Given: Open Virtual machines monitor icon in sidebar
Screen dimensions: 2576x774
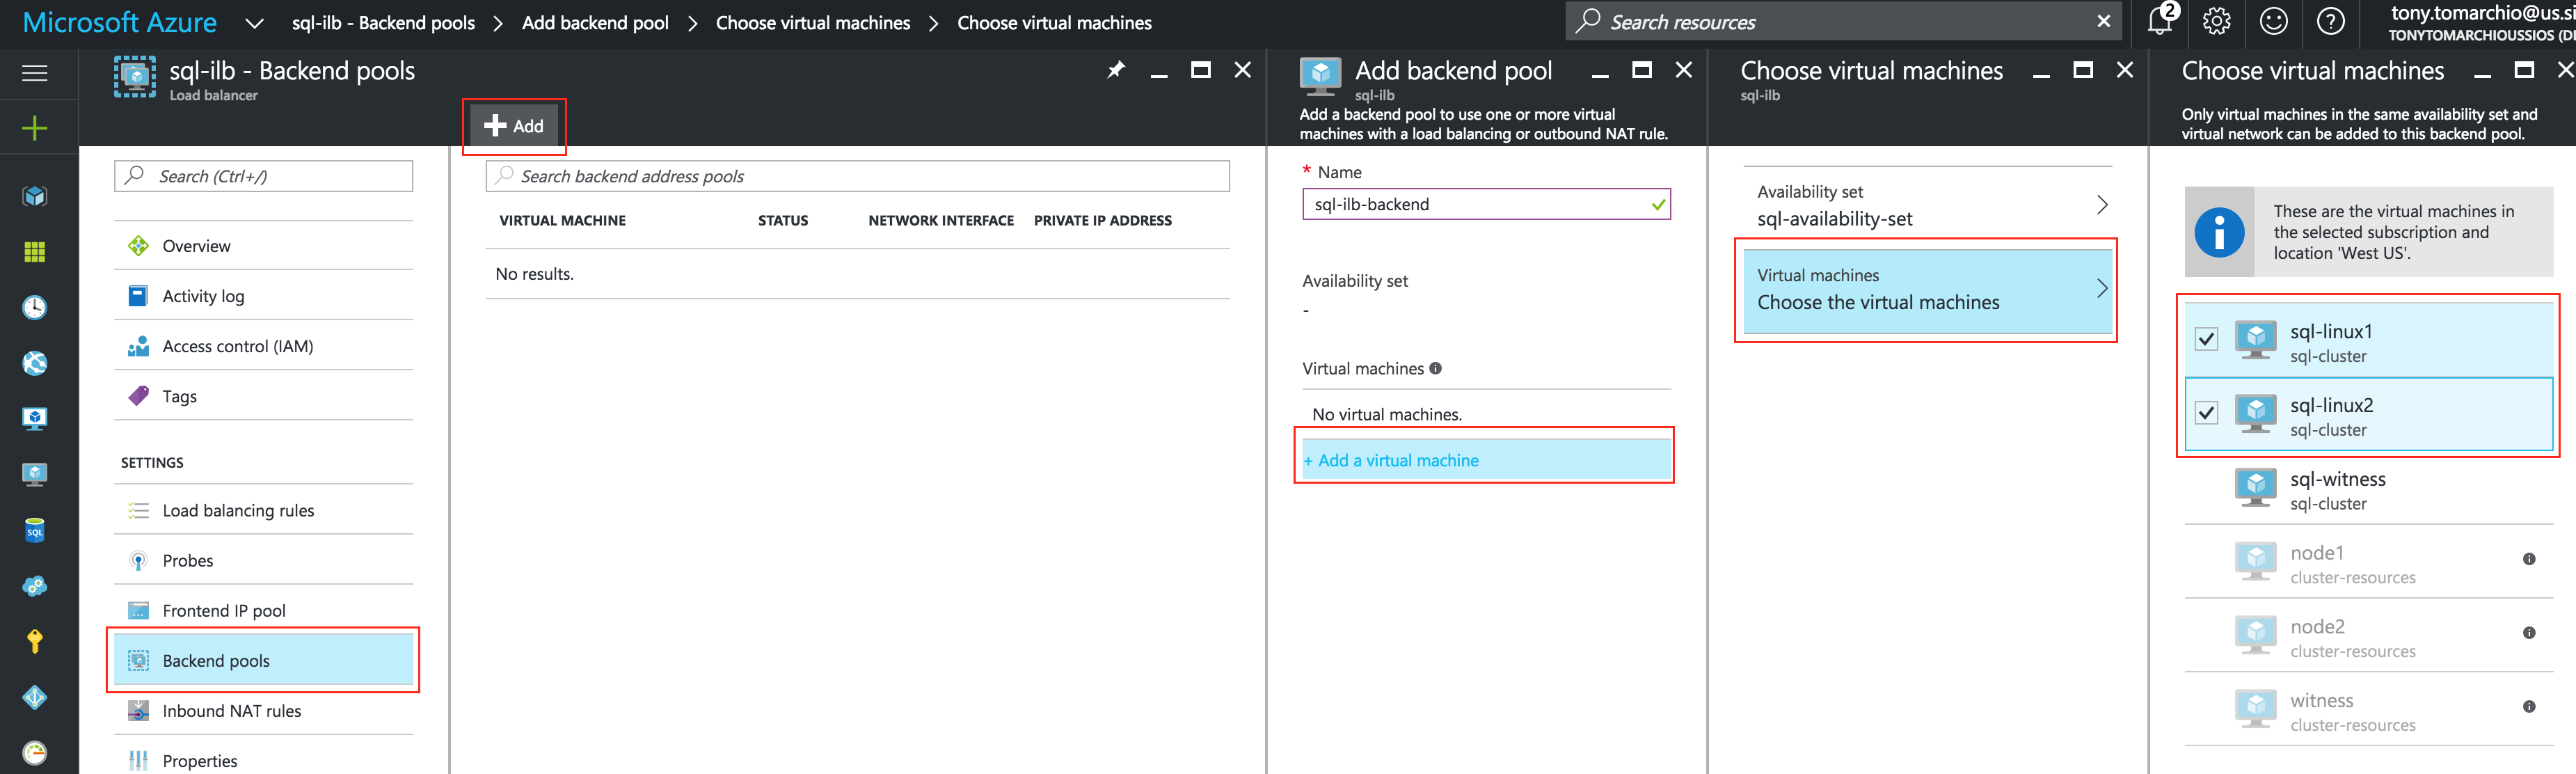Looking at the screenshot, I should pyautogui.click(x=35, y=418).
